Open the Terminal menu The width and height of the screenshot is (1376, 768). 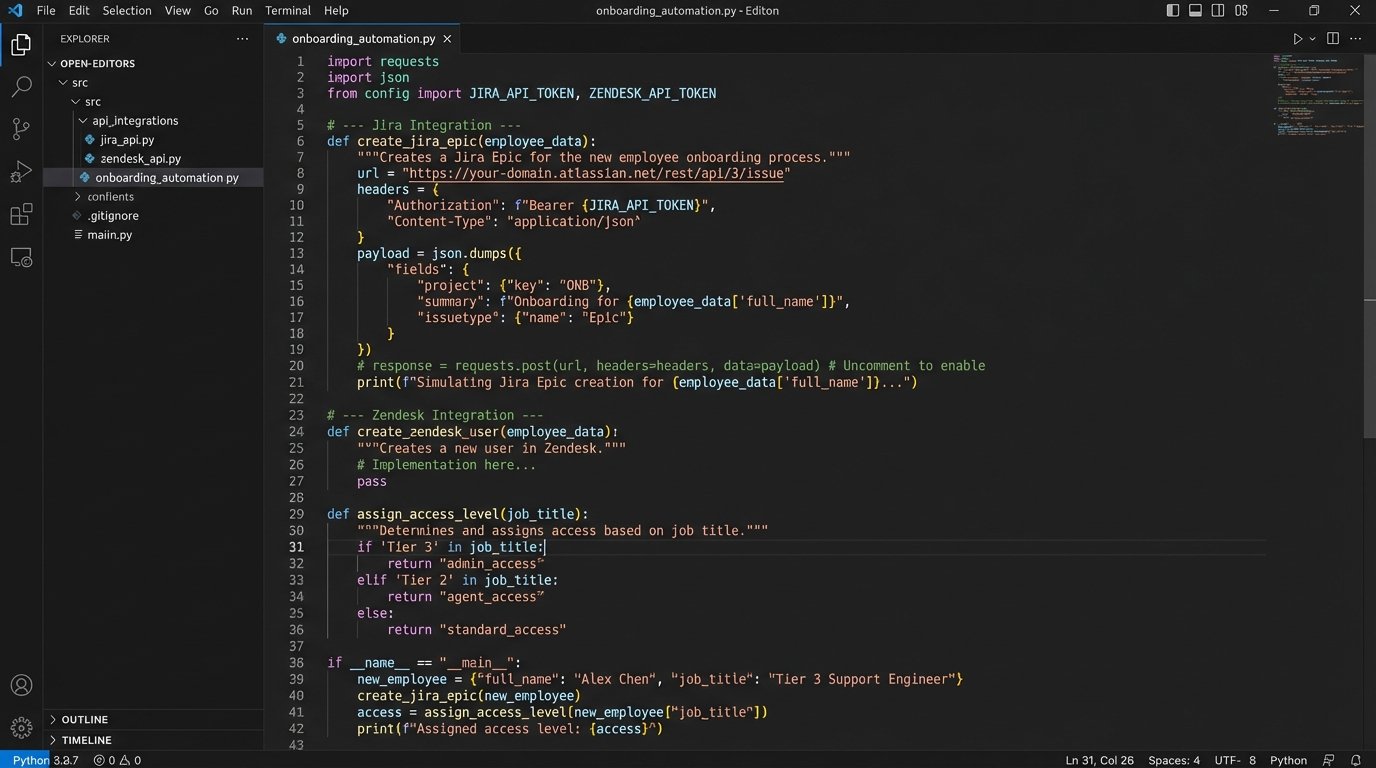pyautogui.click(x=287, y=11)
